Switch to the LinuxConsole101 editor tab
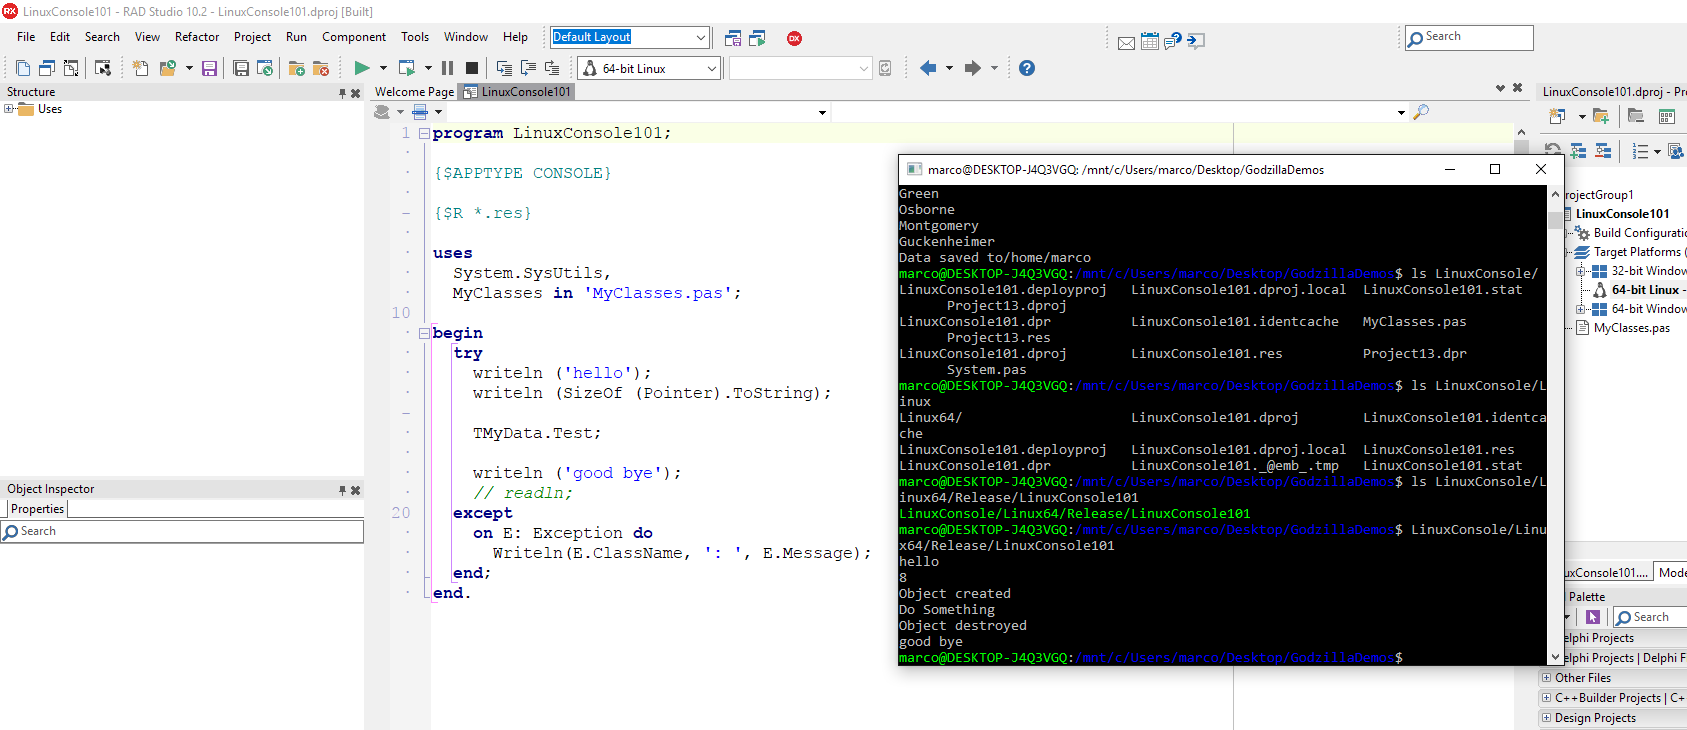This screenshot has width=1687, height=730. click(x=517, y=92)
